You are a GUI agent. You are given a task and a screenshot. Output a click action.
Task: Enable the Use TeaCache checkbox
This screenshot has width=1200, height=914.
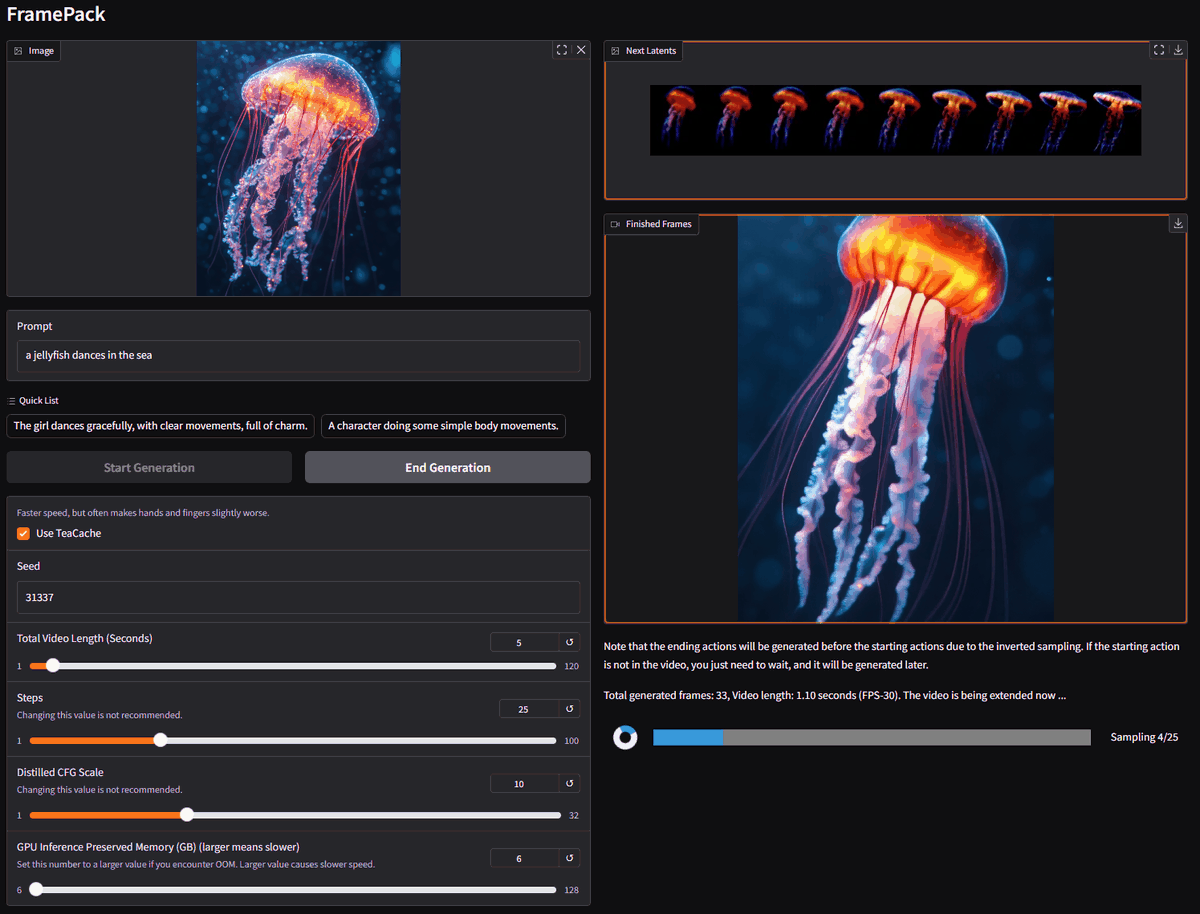[x=23, y=533]
